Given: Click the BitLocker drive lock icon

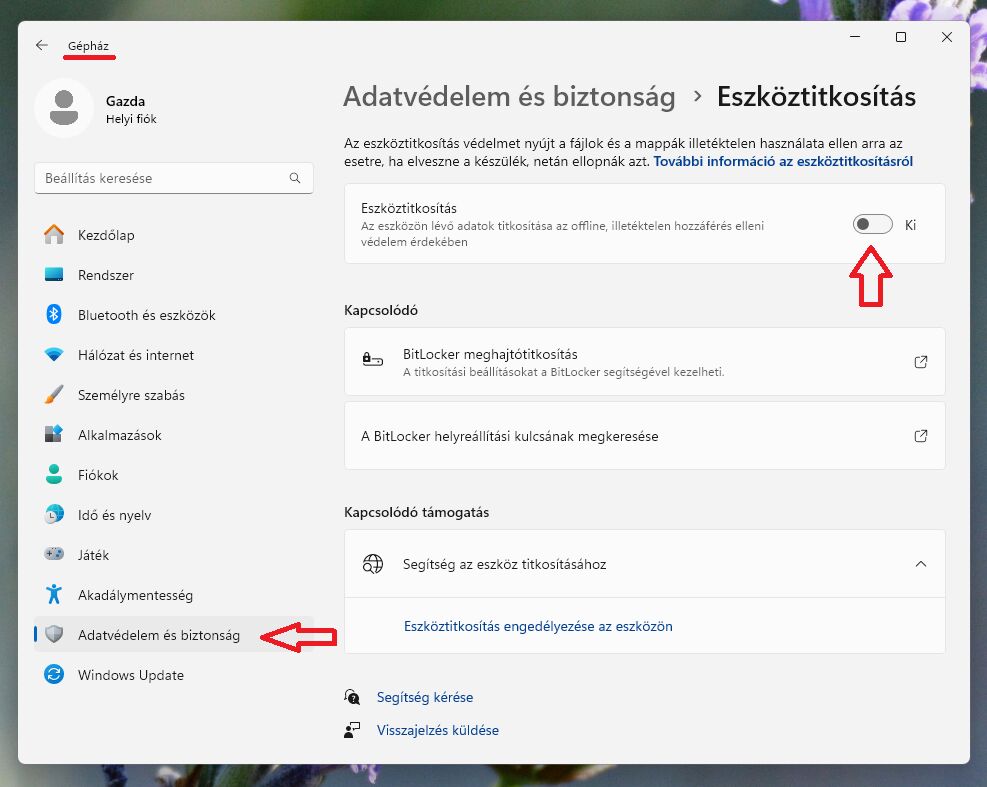Looking at the screenshot, I should click(x=373, y=361).
